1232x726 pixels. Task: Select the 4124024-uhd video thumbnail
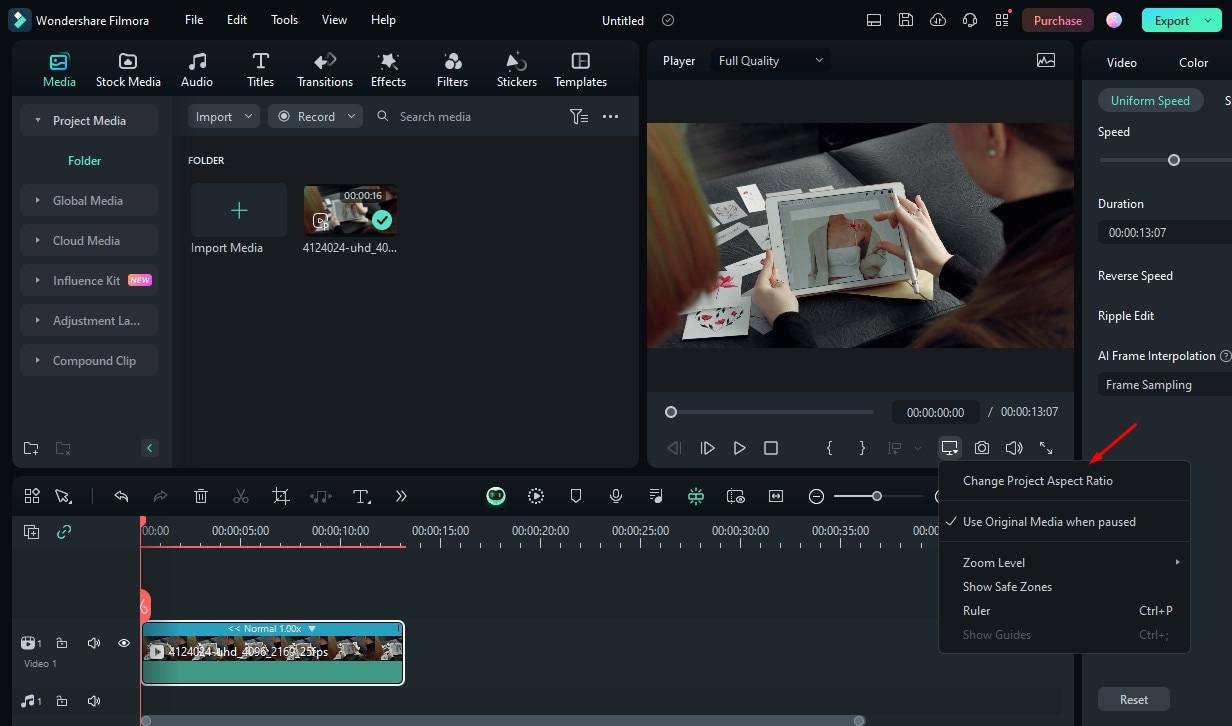point(350,210)
